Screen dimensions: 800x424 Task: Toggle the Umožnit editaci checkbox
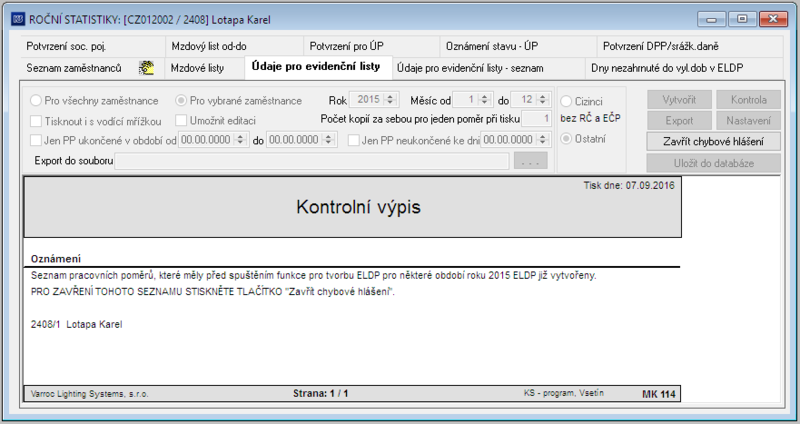[181, 120]
